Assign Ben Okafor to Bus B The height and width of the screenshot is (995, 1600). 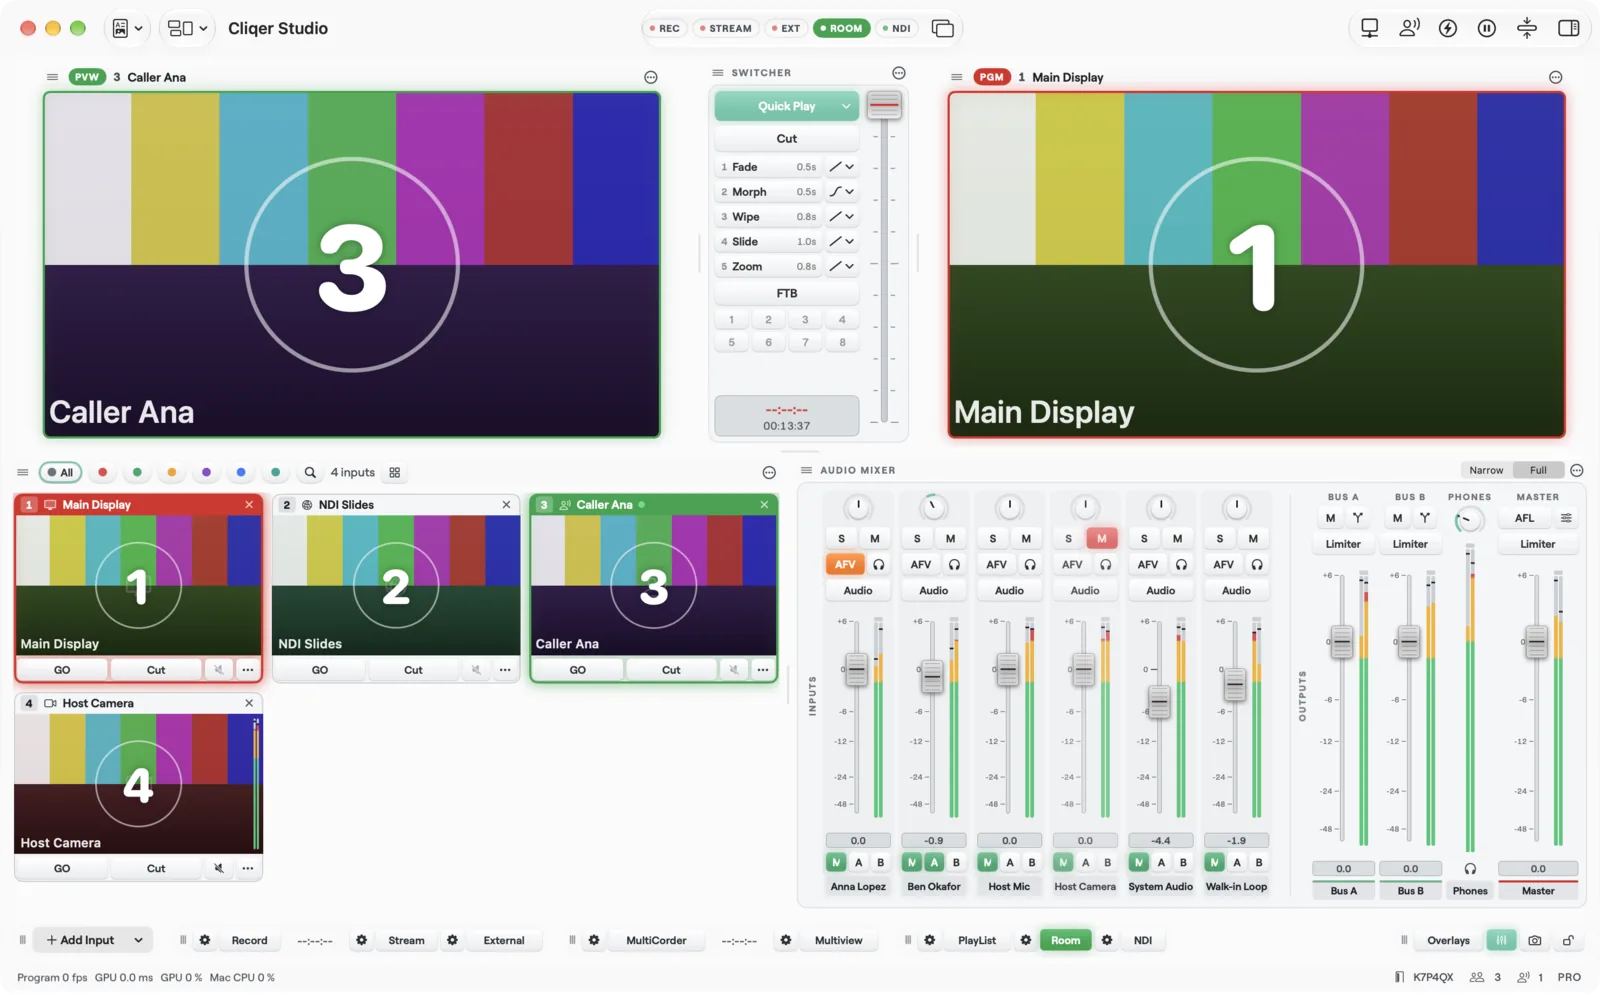tap(956, 862)
